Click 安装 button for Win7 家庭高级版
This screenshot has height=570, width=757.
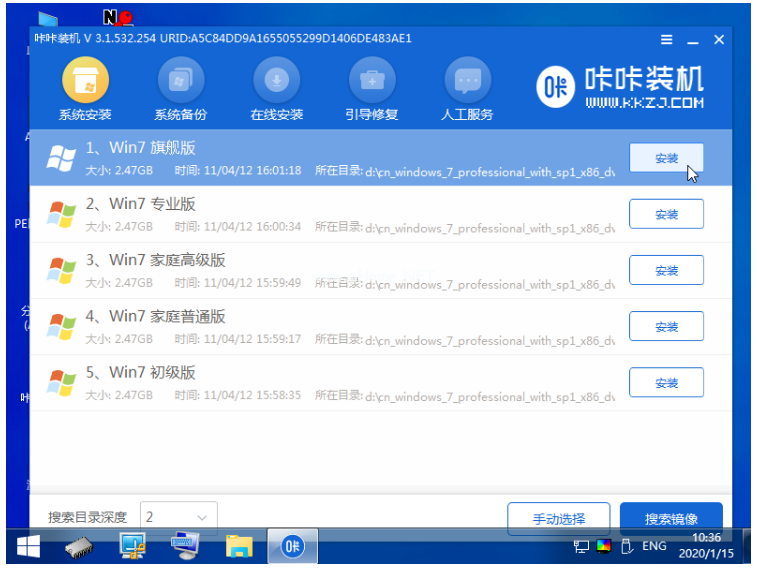[x=666, y=270]
